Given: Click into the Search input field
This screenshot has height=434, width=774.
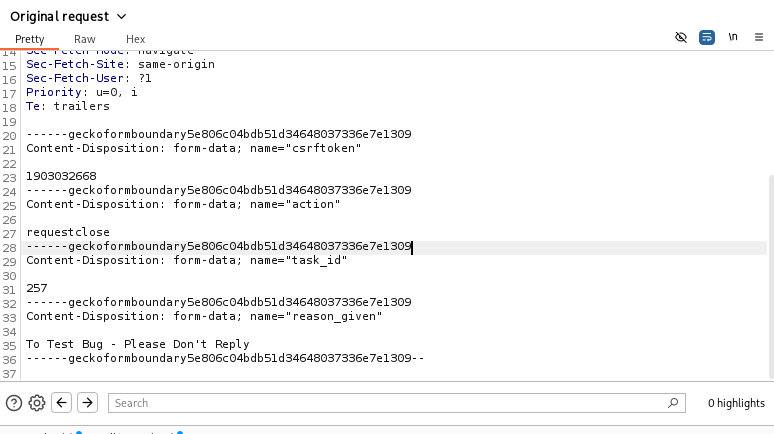Looking at the screenshot, I should pos(390,403).
